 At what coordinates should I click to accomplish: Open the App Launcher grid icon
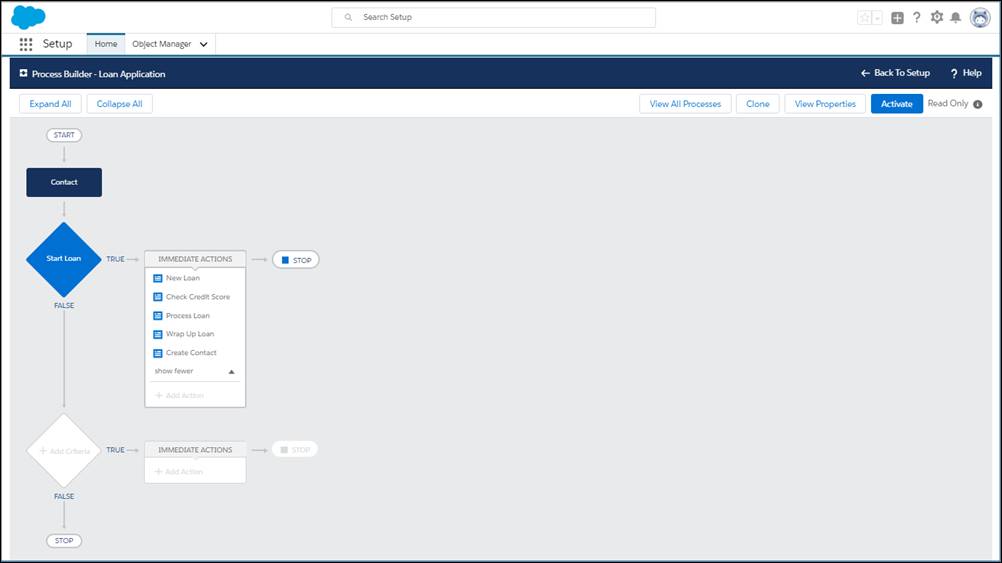tap(26, 44)
